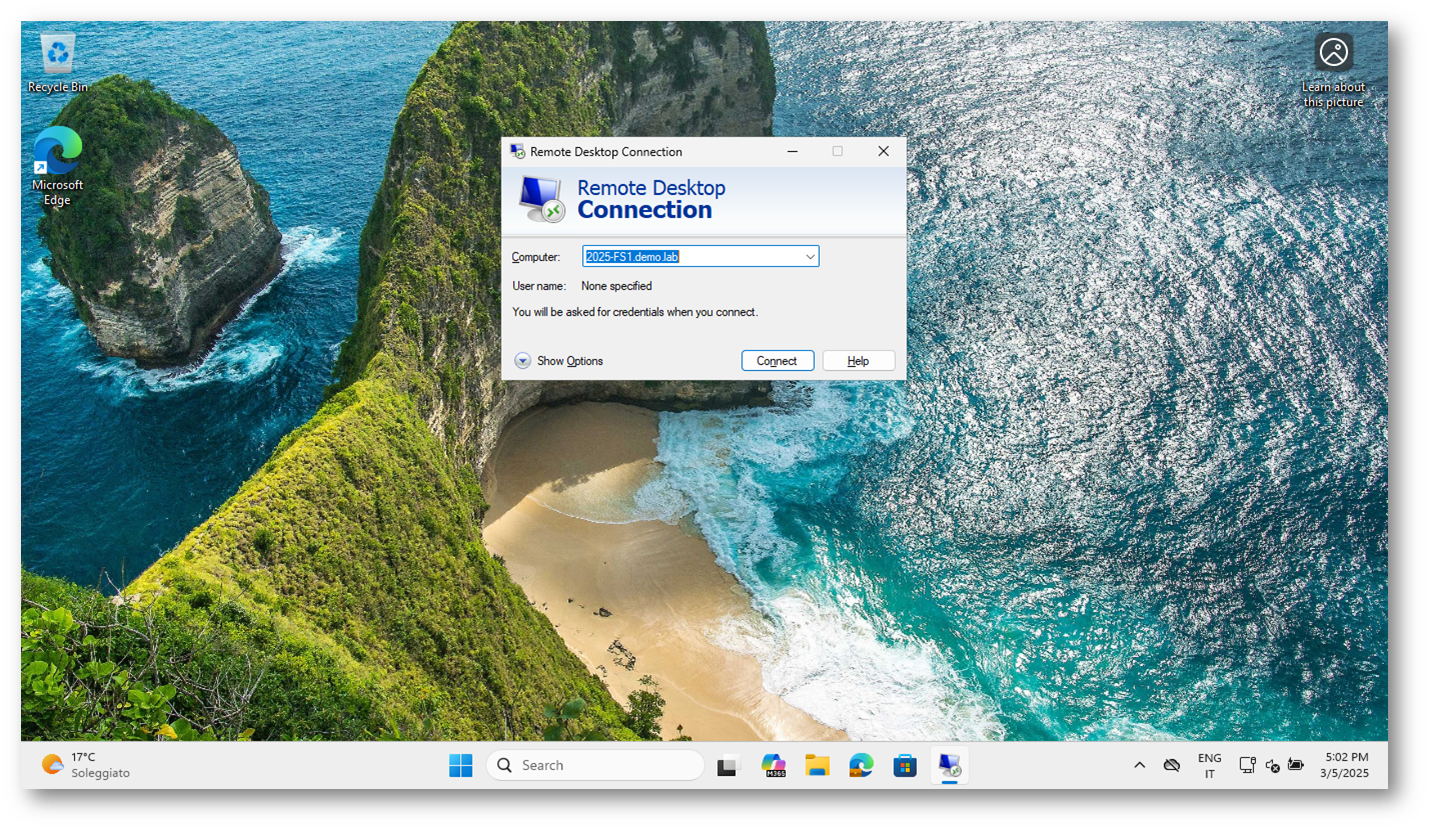Screen dimensions: 1430x831
Task: Switch the ENG IT input language
Action: (1209, 765)
